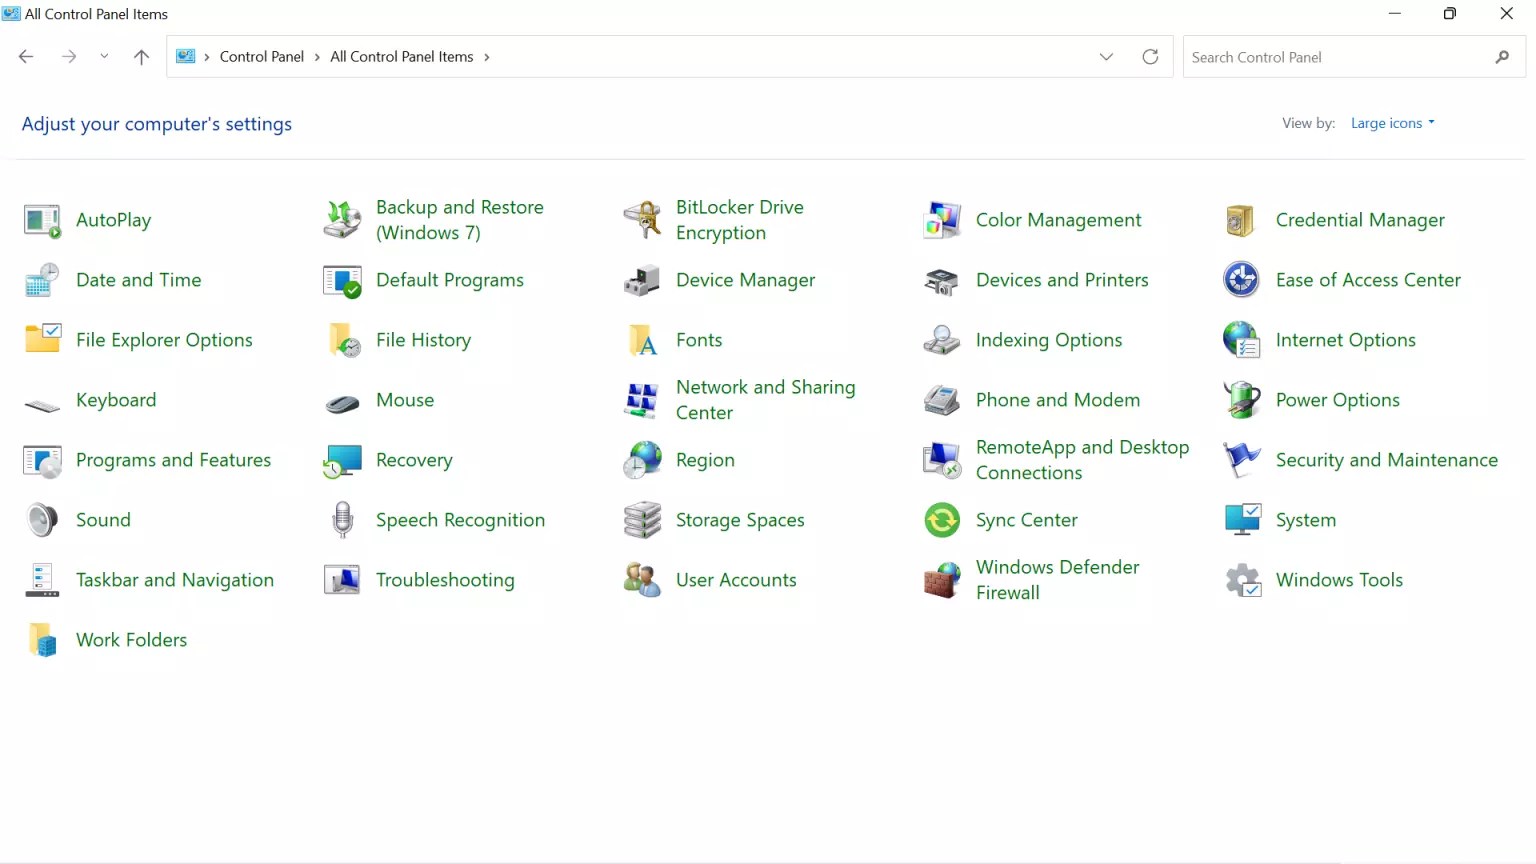1536x864 pixels.
Task: Change view using the Large icons dropdown
Action: click(x=1391, y=122)
